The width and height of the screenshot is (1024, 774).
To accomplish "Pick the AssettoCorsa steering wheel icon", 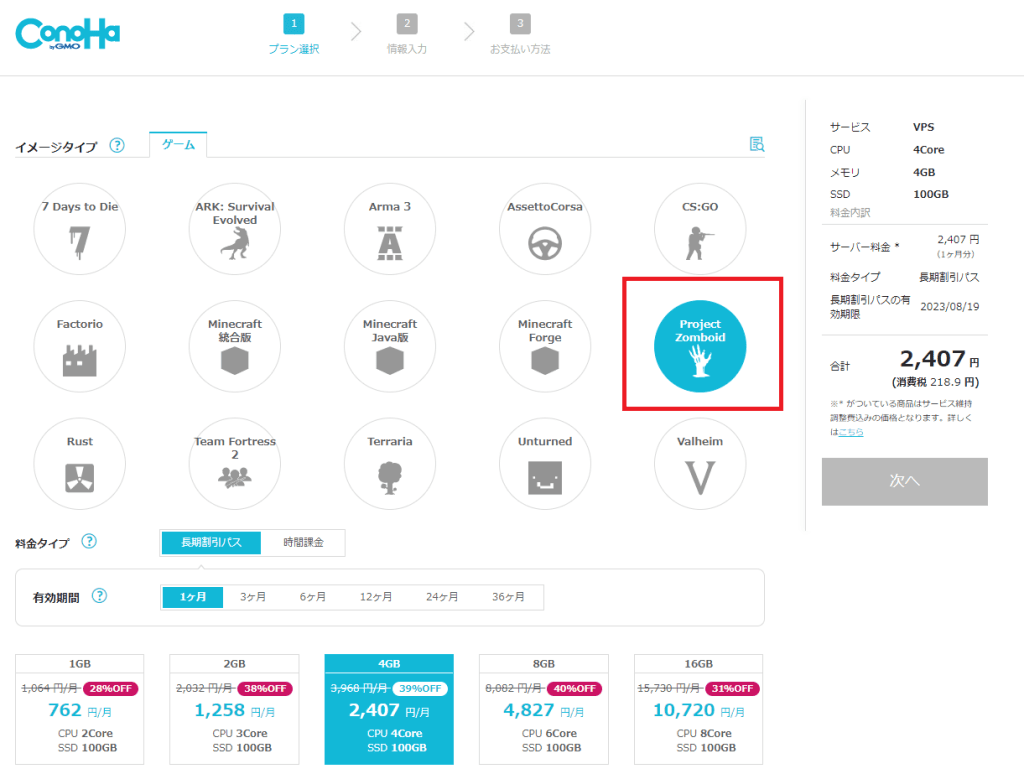I will pos(545,244).
